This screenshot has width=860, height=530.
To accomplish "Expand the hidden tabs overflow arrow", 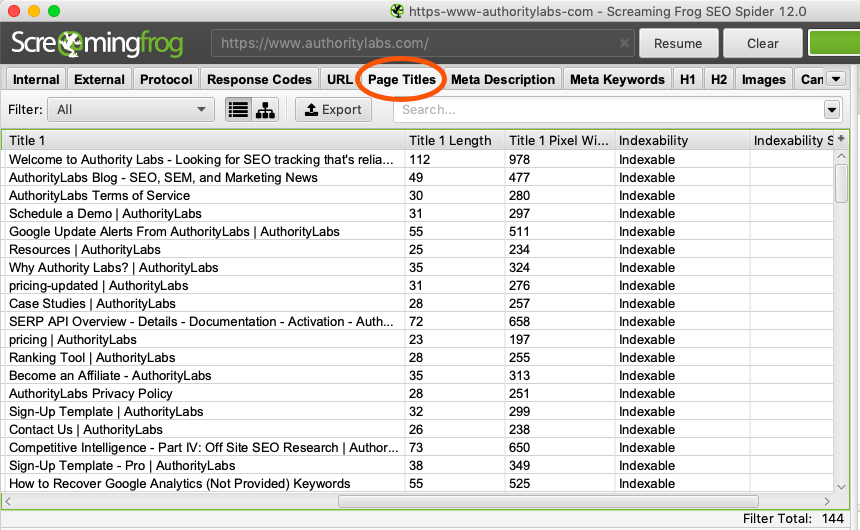I will coord(836,79).
